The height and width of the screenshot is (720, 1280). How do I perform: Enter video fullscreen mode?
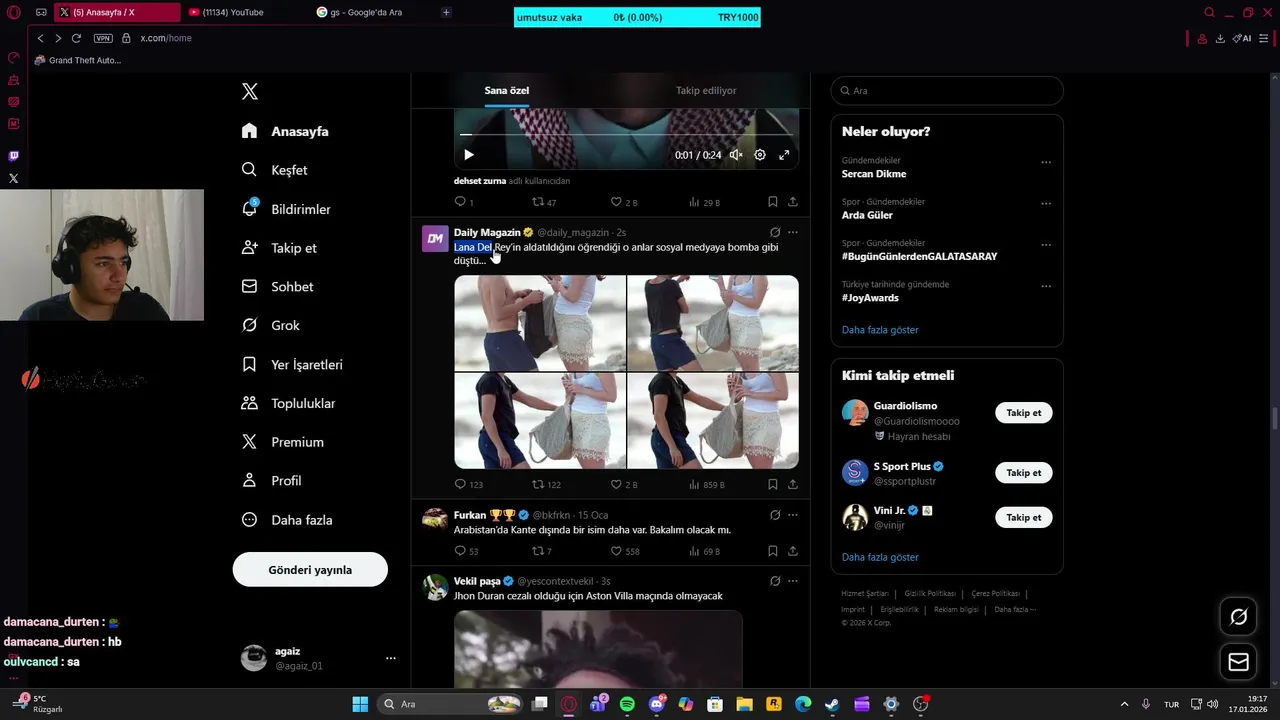pos(784,155)
